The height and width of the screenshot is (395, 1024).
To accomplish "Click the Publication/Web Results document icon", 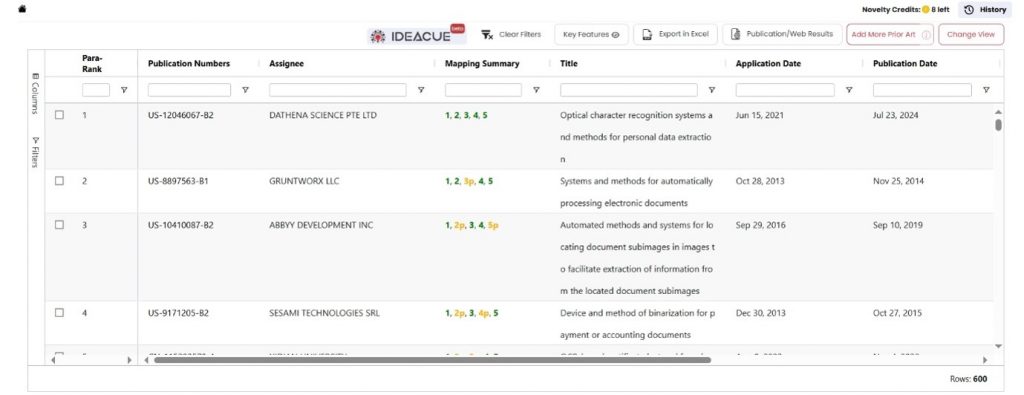I will tap(735, 35).
